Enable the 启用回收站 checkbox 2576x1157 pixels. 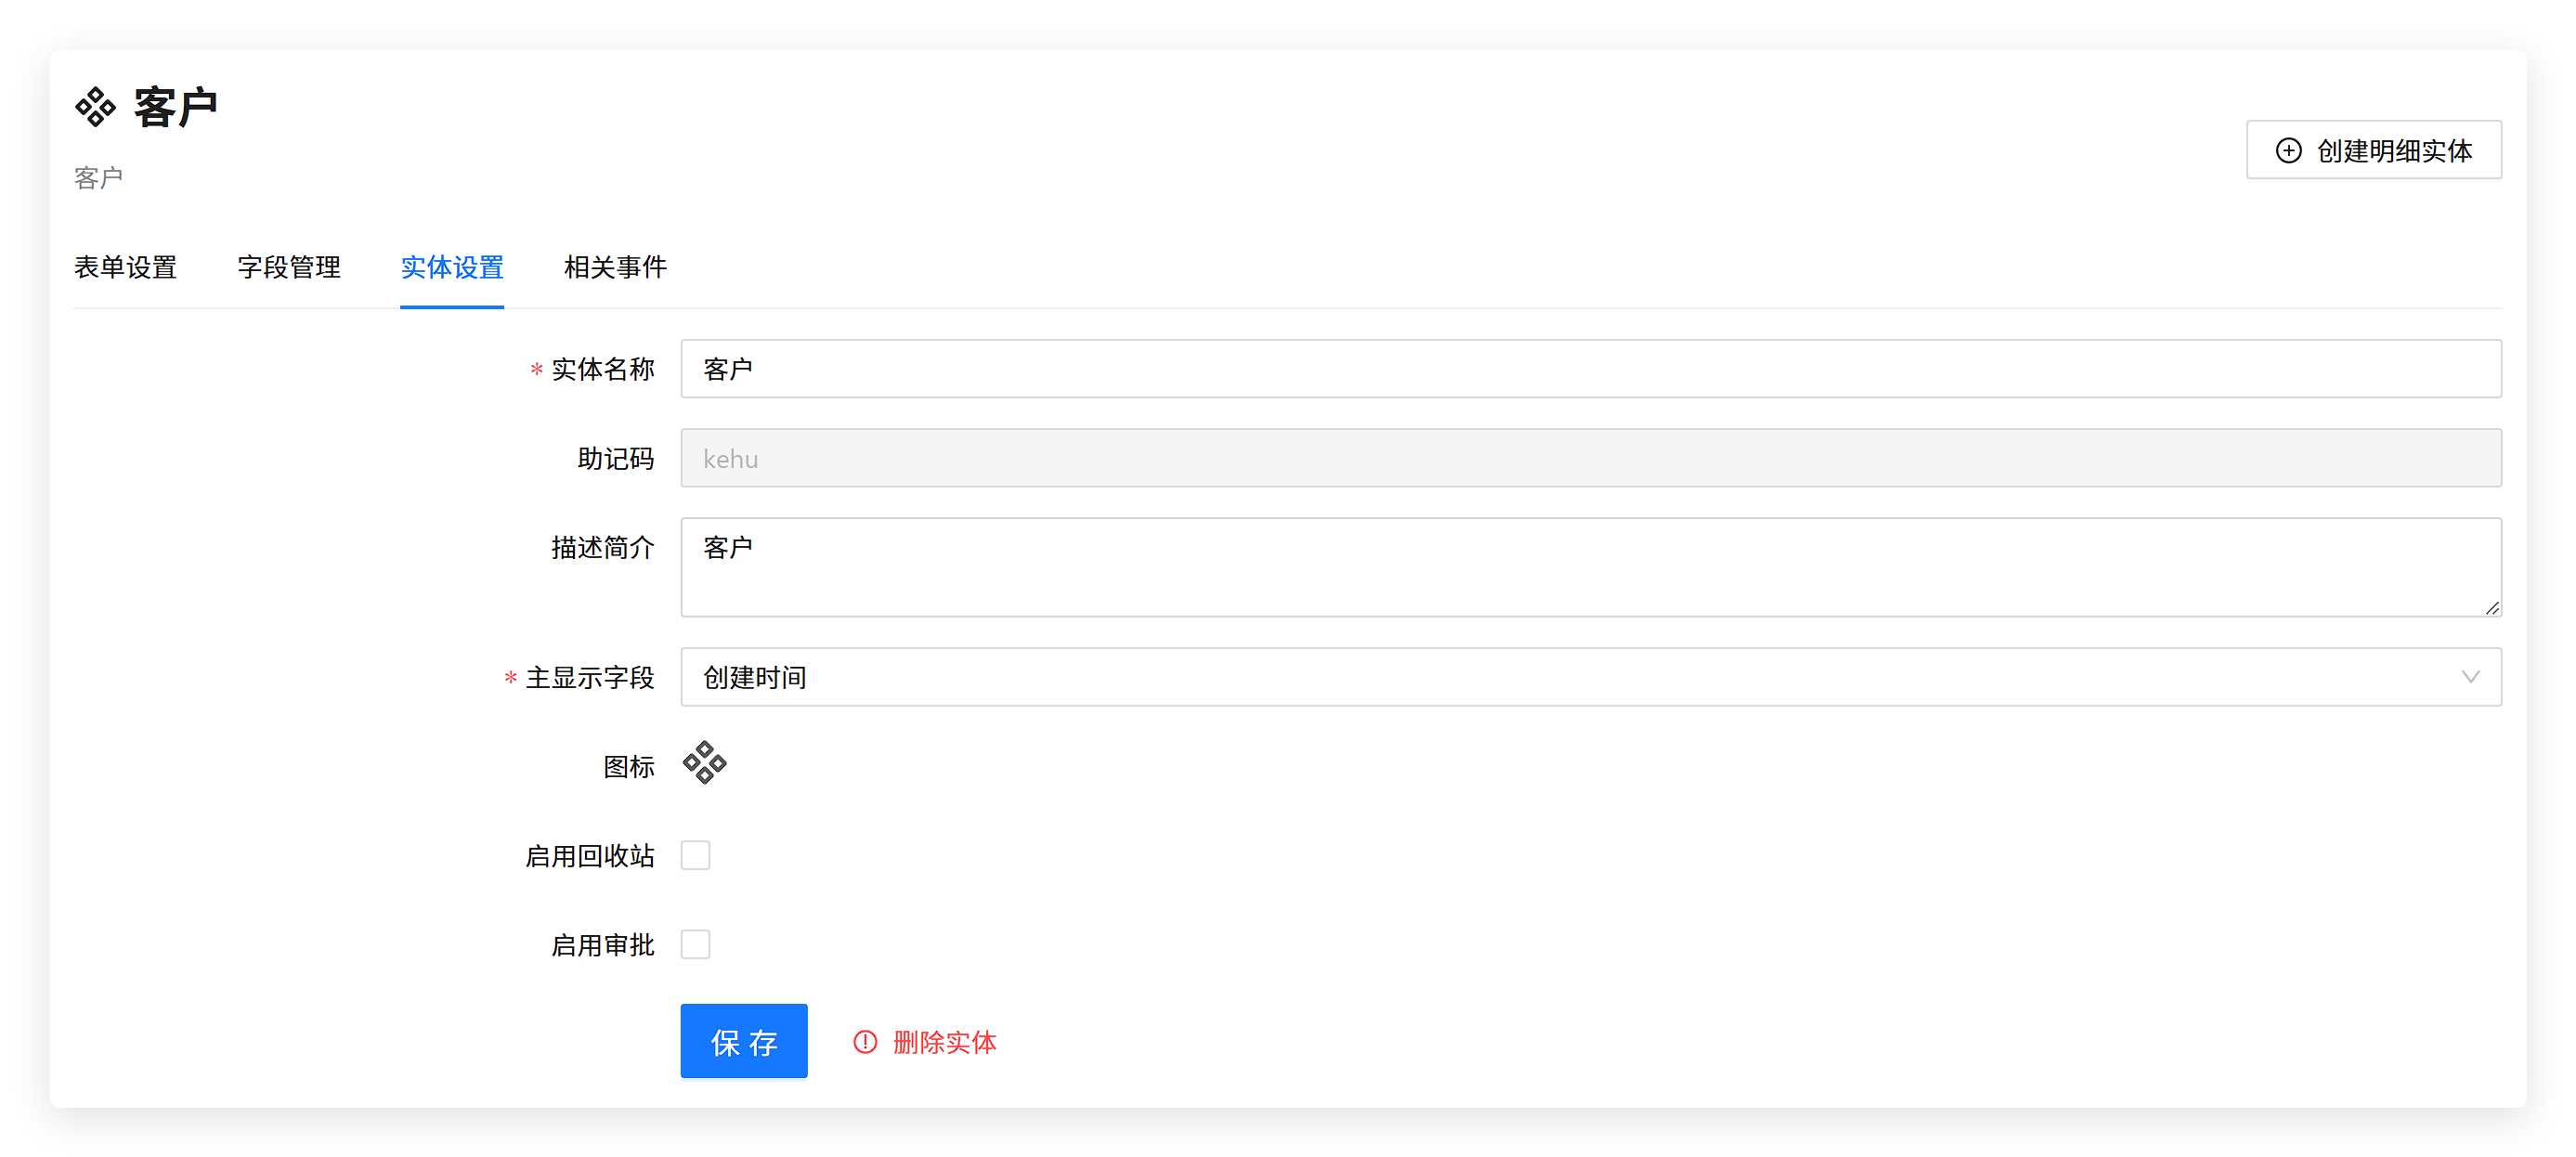(x=695, y=855)
